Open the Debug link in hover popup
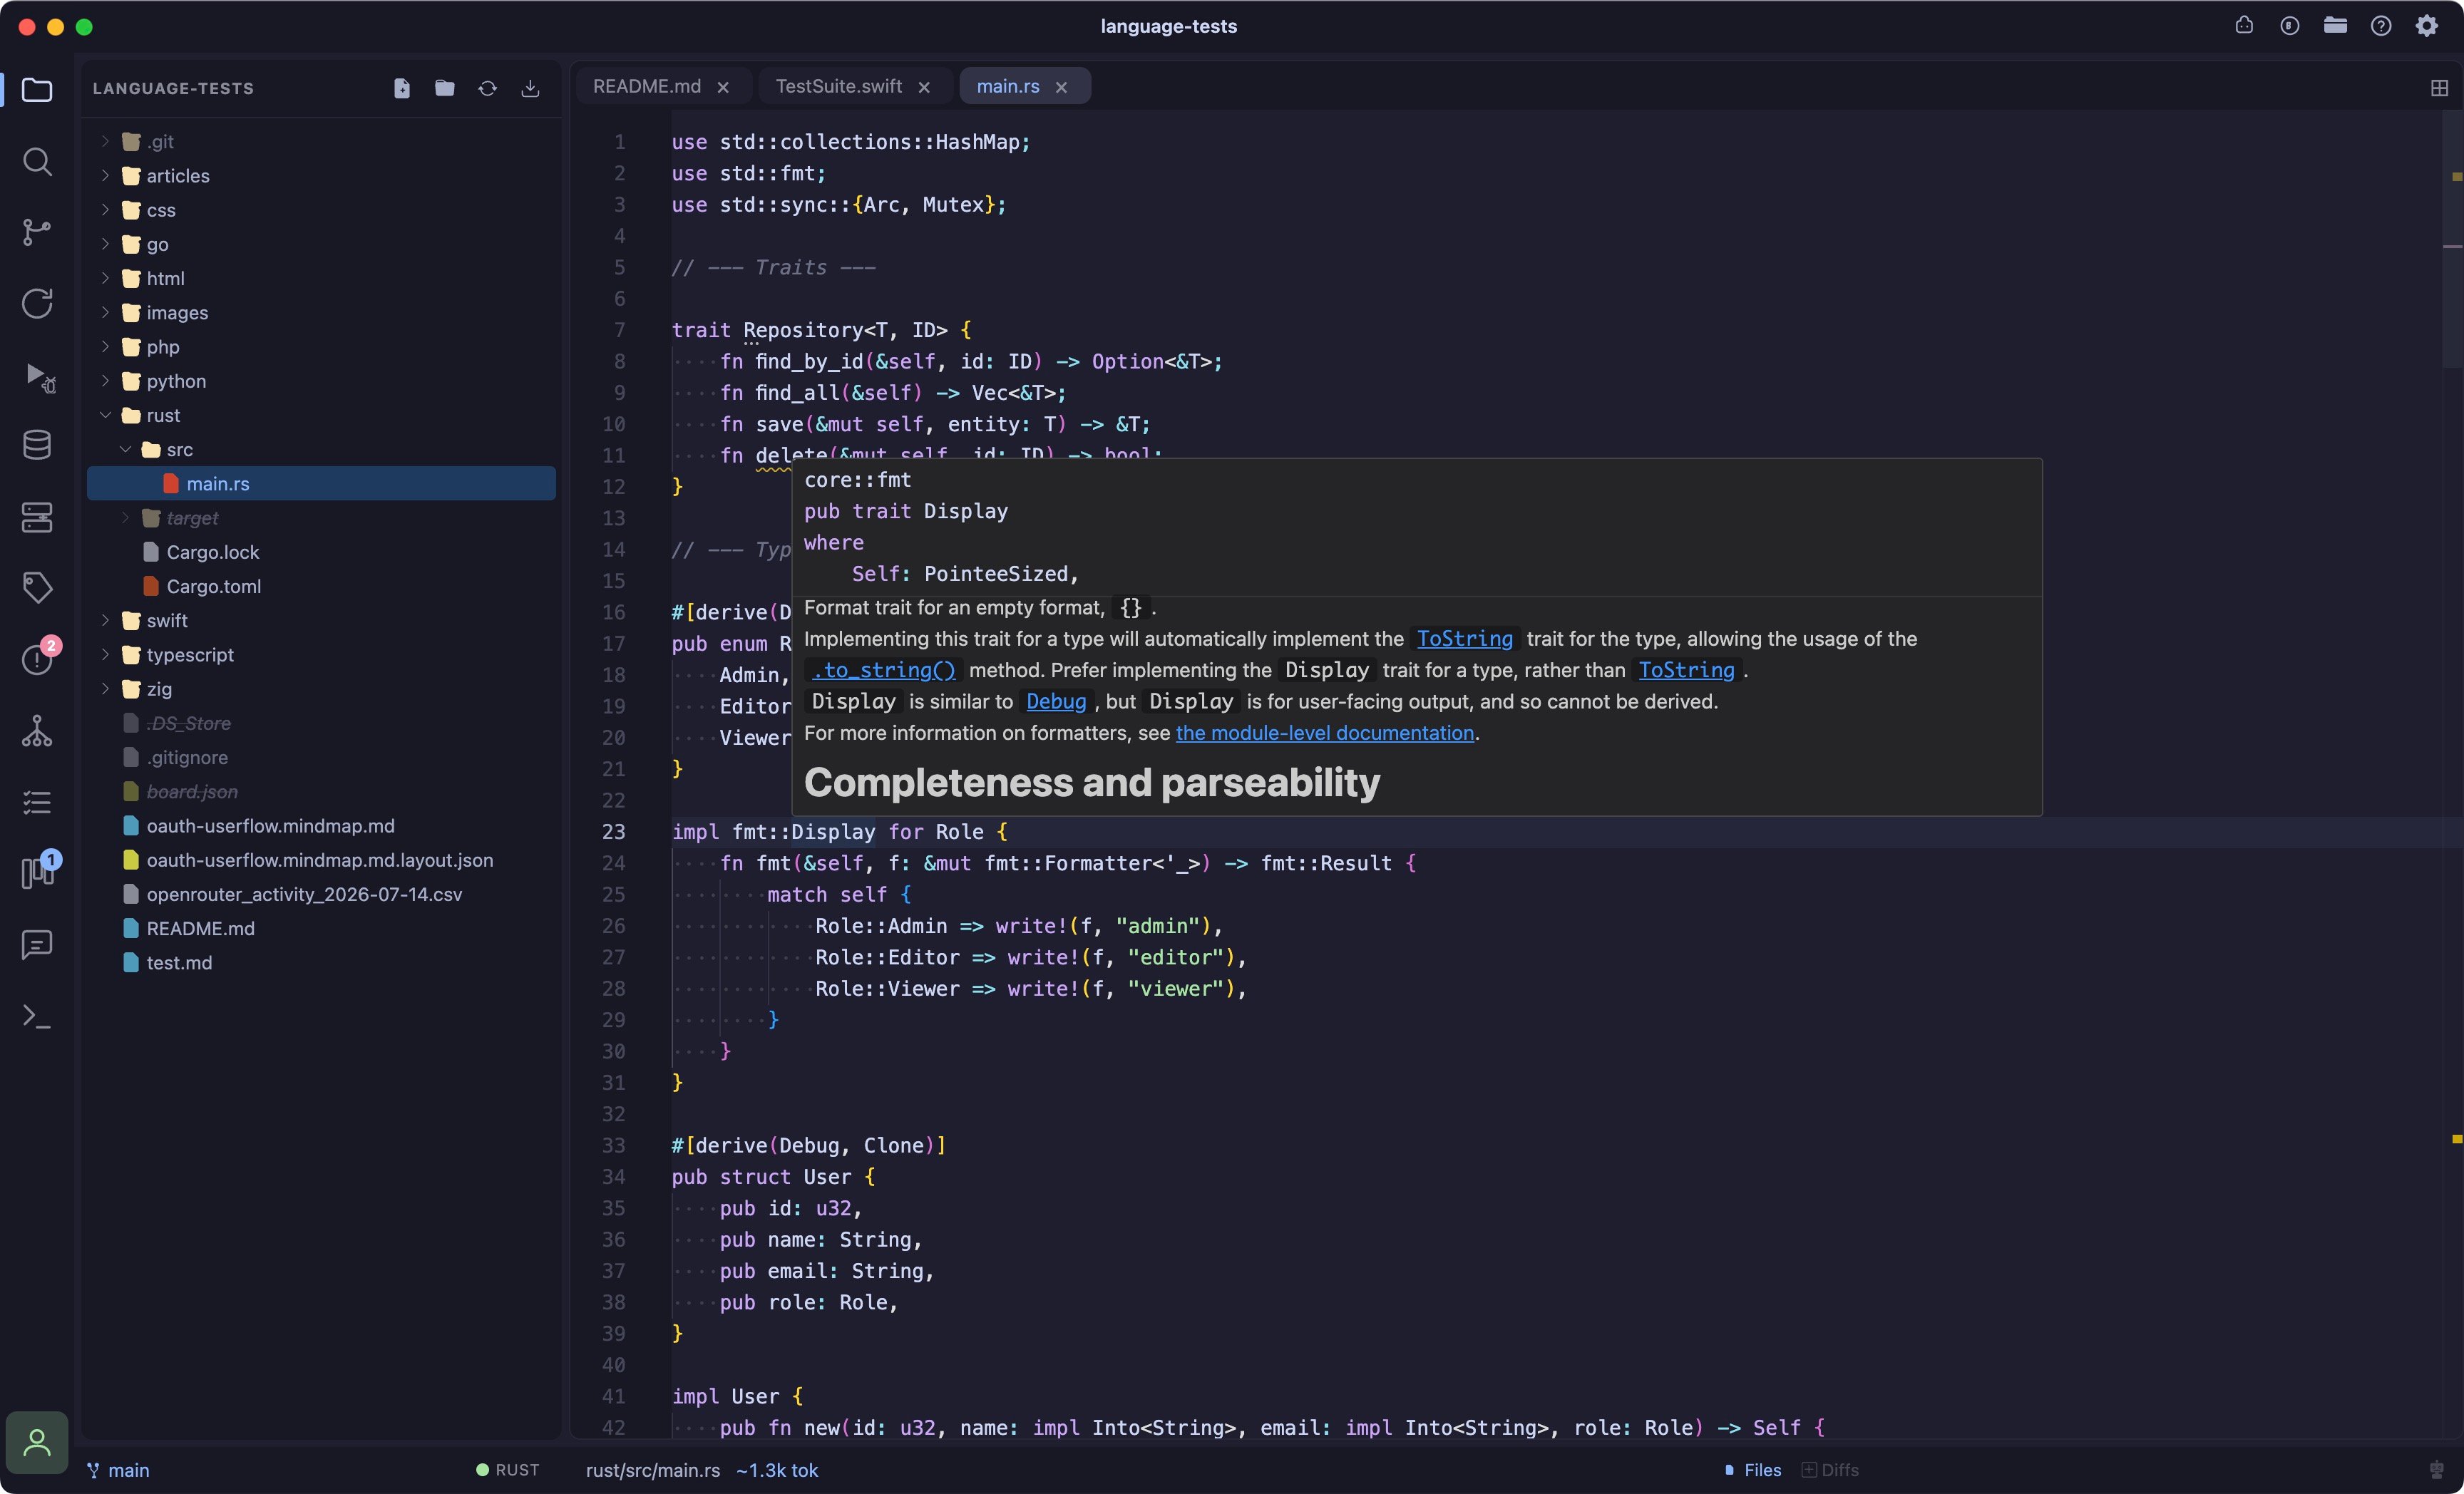Viewport: 2464px width, 1494px height. [1056, 701]
